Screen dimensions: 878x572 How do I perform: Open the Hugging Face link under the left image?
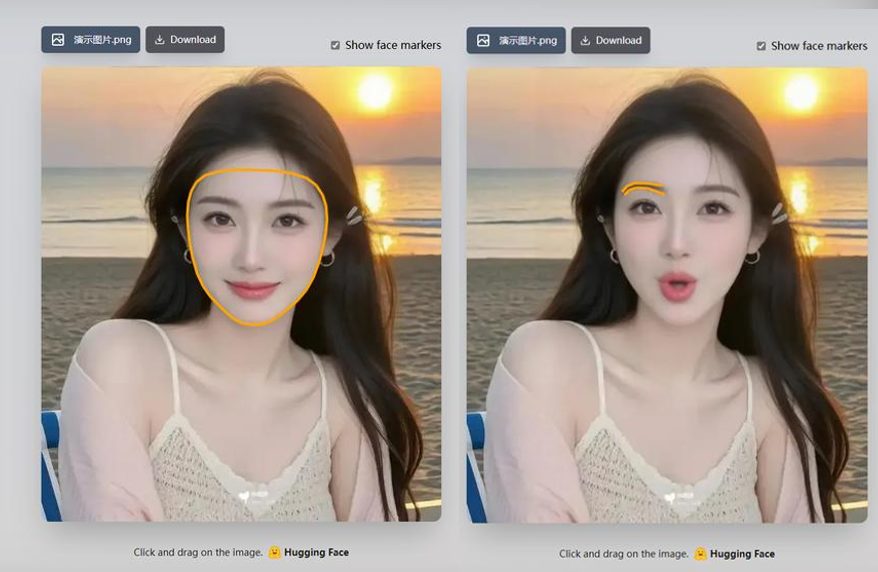[316, 553]
